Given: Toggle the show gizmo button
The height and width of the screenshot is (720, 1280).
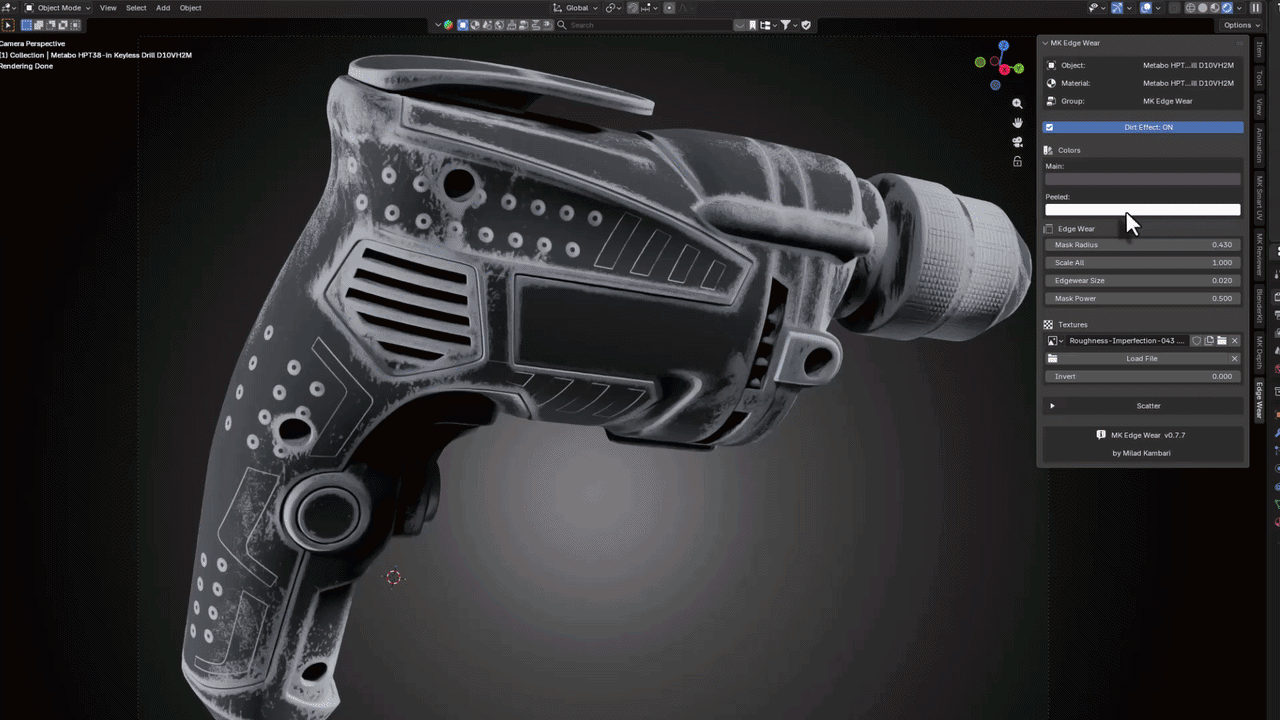Looking at the screenshot, I should click(1117, 8).
